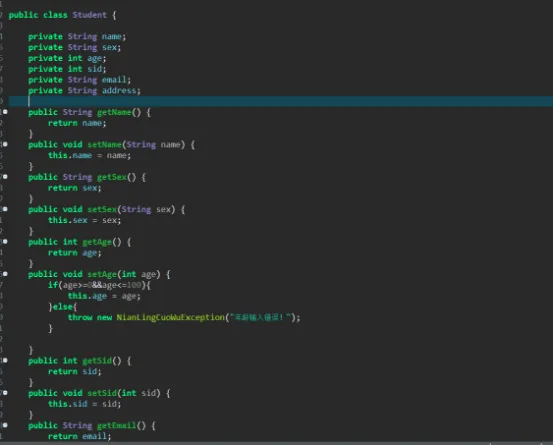The image size is (554, 445).
Task: Click the 'this.sid = sid;' statement
Action: tap(84, 404)
